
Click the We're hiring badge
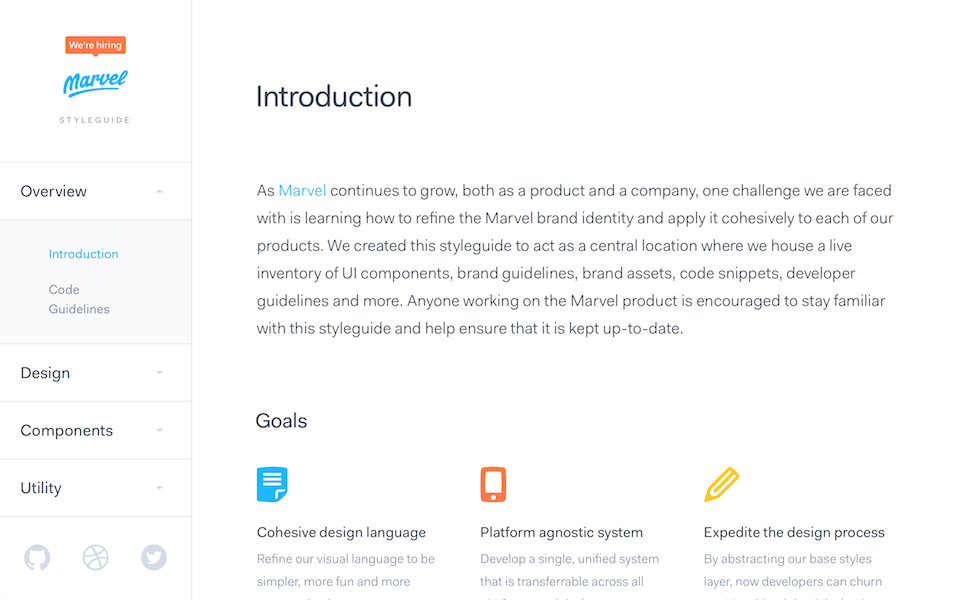96,45
